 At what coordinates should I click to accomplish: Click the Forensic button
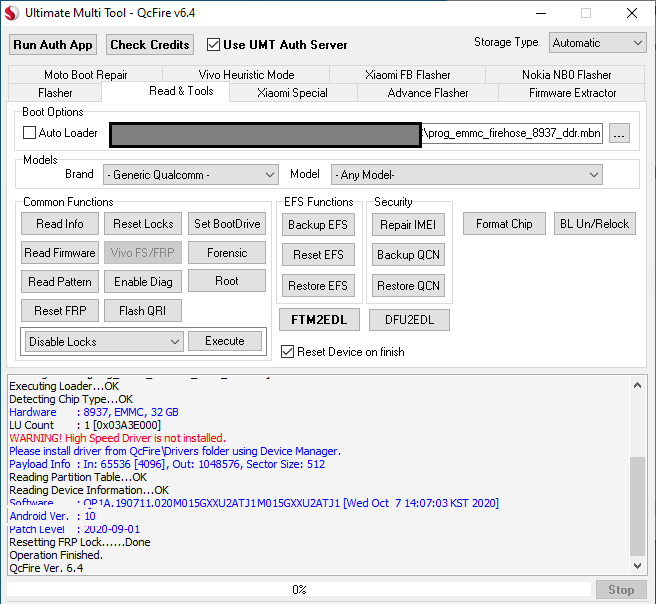coord(227,253)
